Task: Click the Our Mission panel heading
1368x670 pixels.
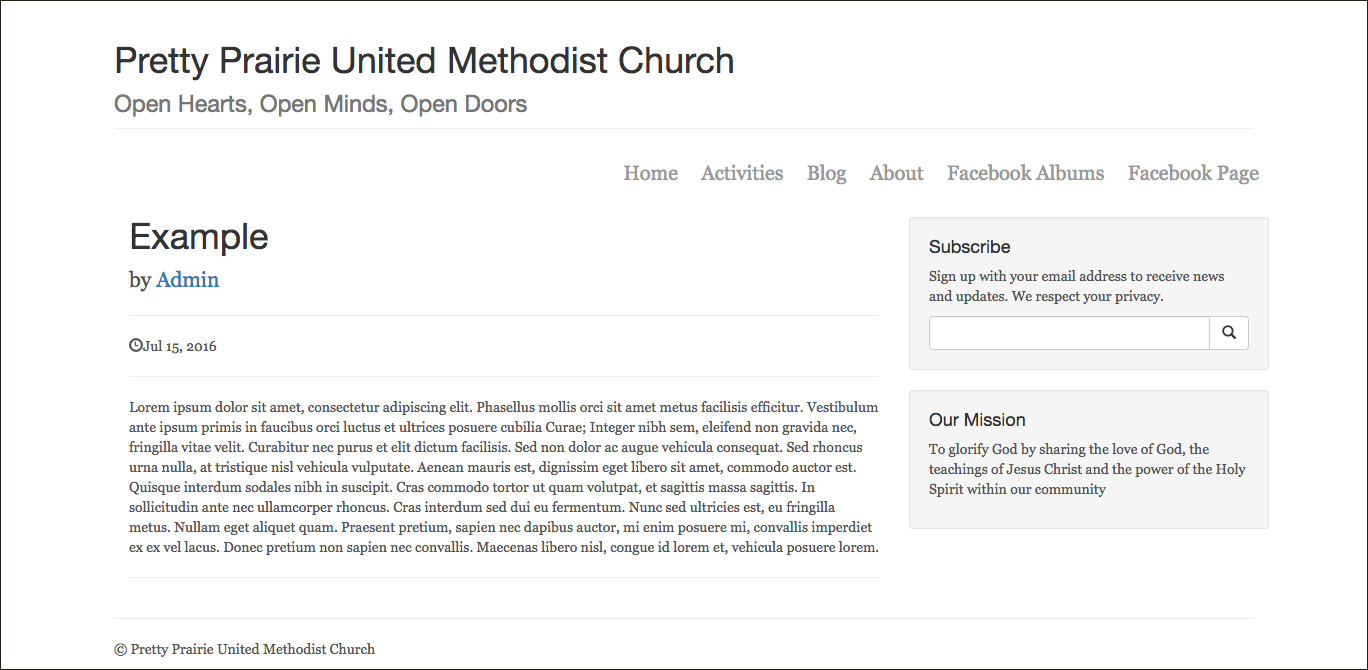Action: 977,420
